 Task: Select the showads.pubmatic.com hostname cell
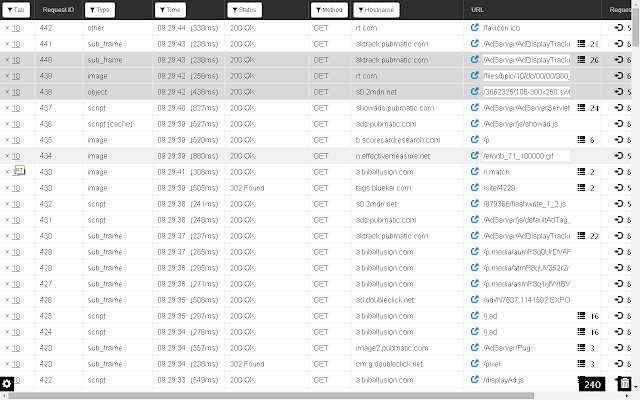[x=395, y=108]
